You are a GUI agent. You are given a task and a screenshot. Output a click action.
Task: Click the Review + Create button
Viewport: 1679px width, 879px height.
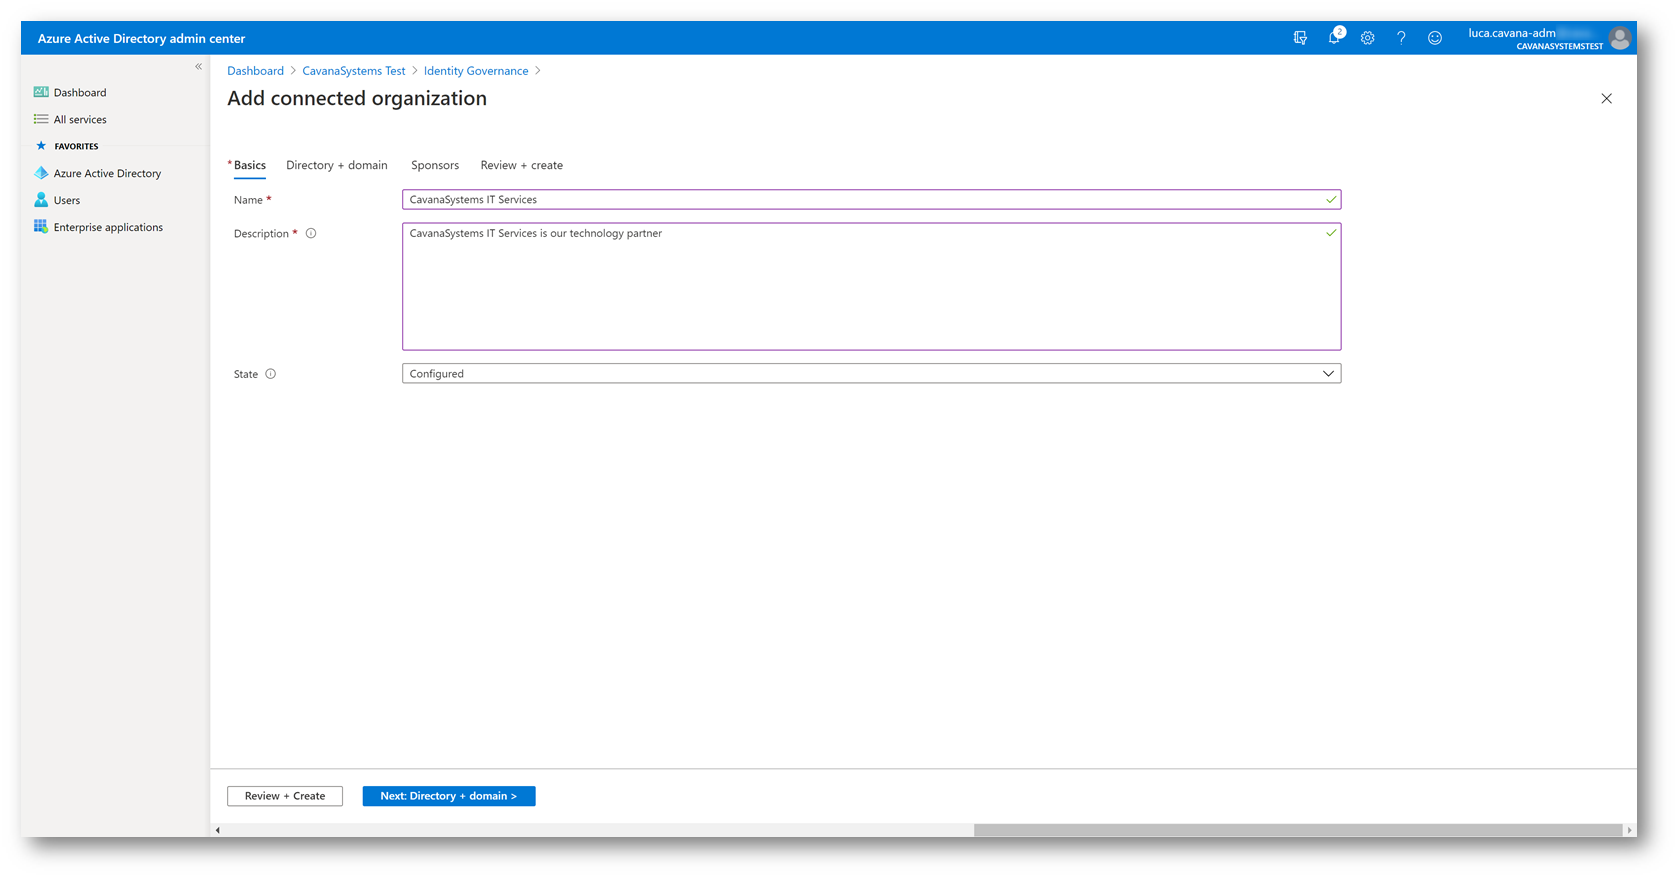coord(285,796)
